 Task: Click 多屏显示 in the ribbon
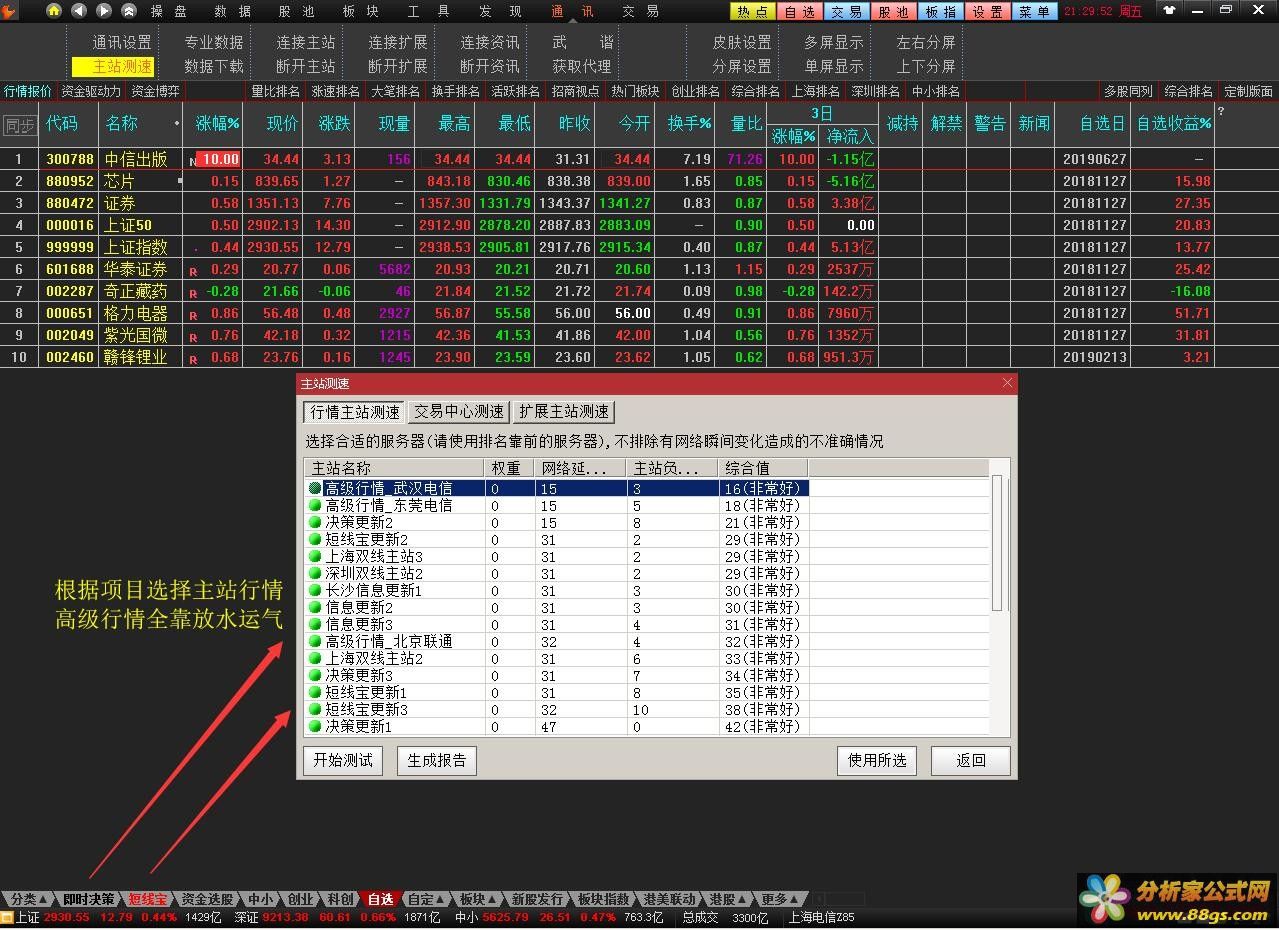[x=834, y=43]
